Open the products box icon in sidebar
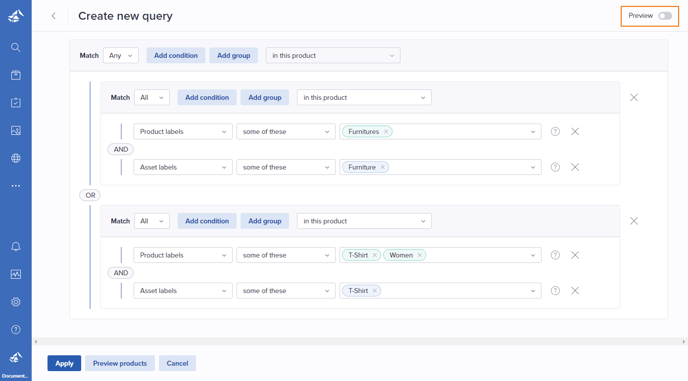 click(16, 75)
